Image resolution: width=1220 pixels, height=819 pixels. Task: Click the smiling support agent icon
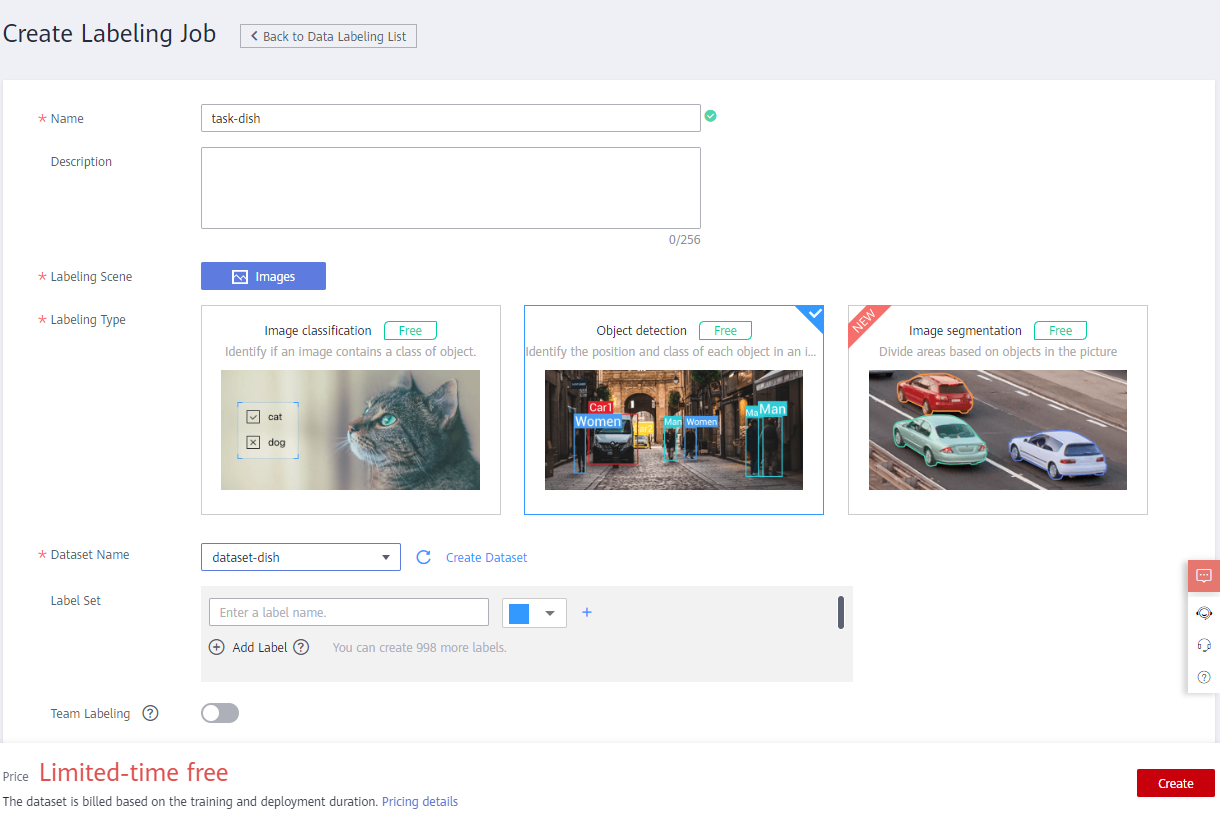pyautogui.click(x=1204, y=612)
